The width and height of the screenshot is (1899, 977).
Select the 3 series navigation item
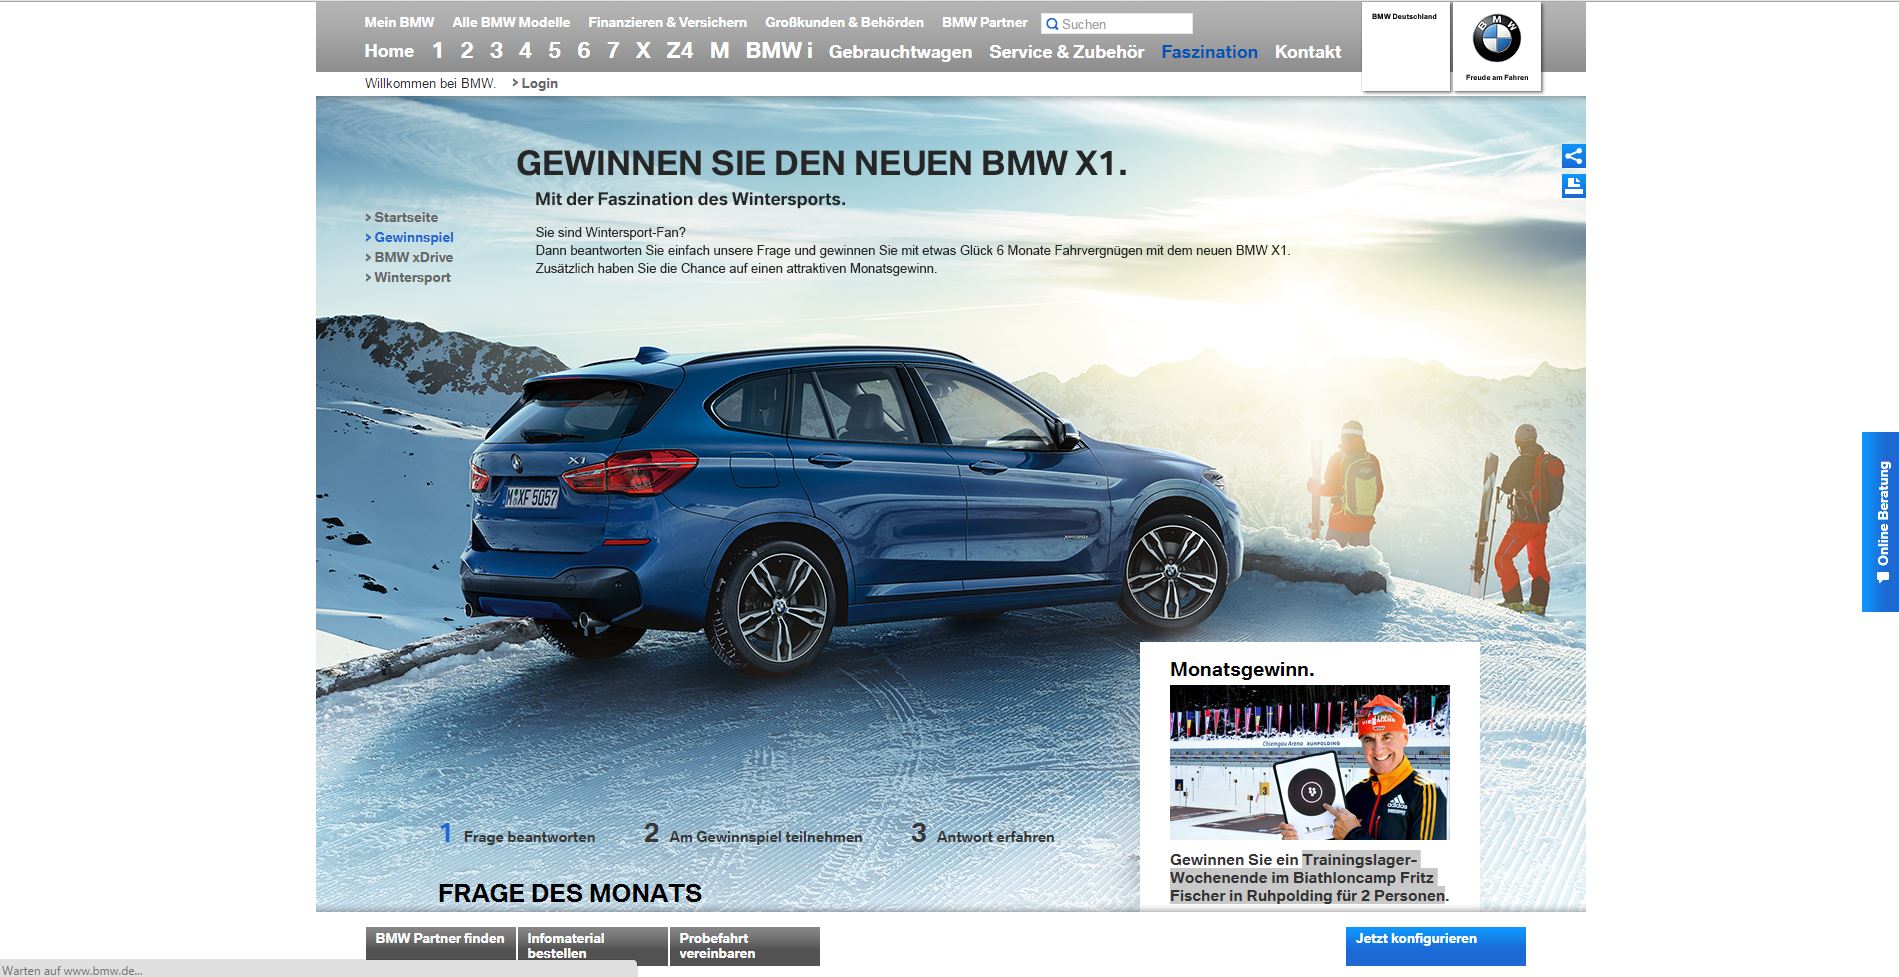point(496,51)
